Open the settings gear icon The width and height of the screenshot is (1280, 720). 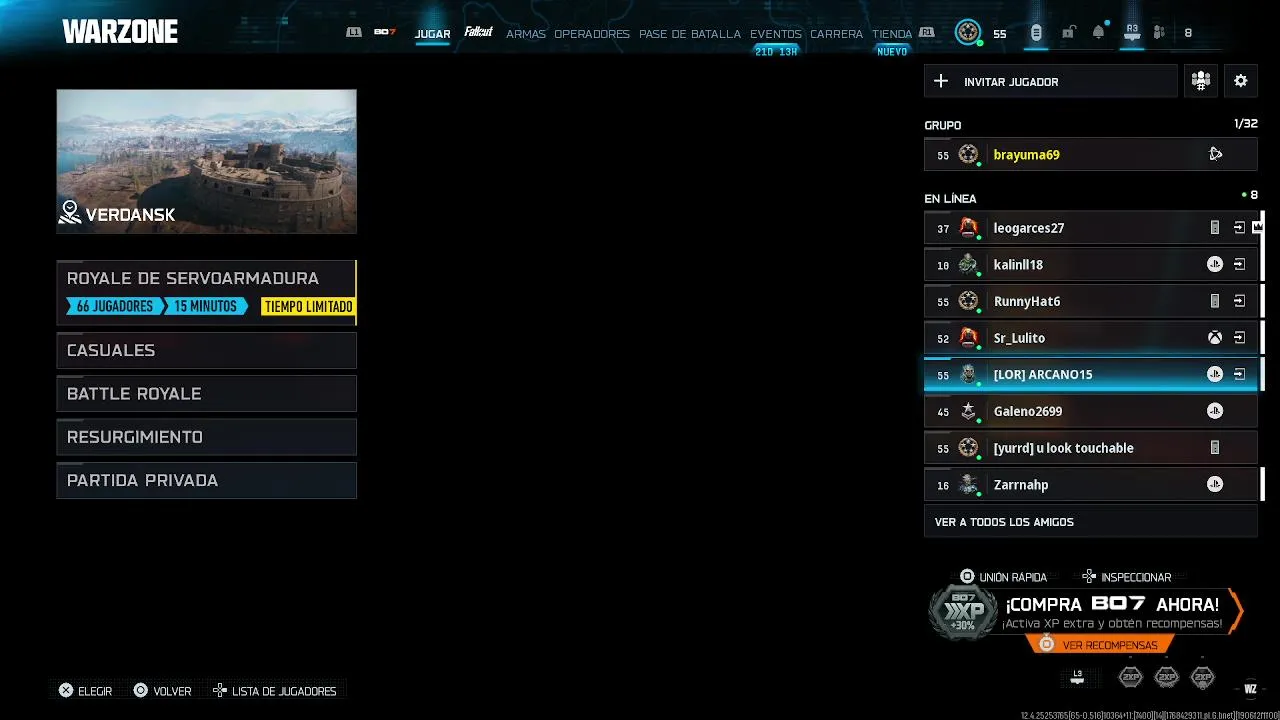tap(1241, 81)
